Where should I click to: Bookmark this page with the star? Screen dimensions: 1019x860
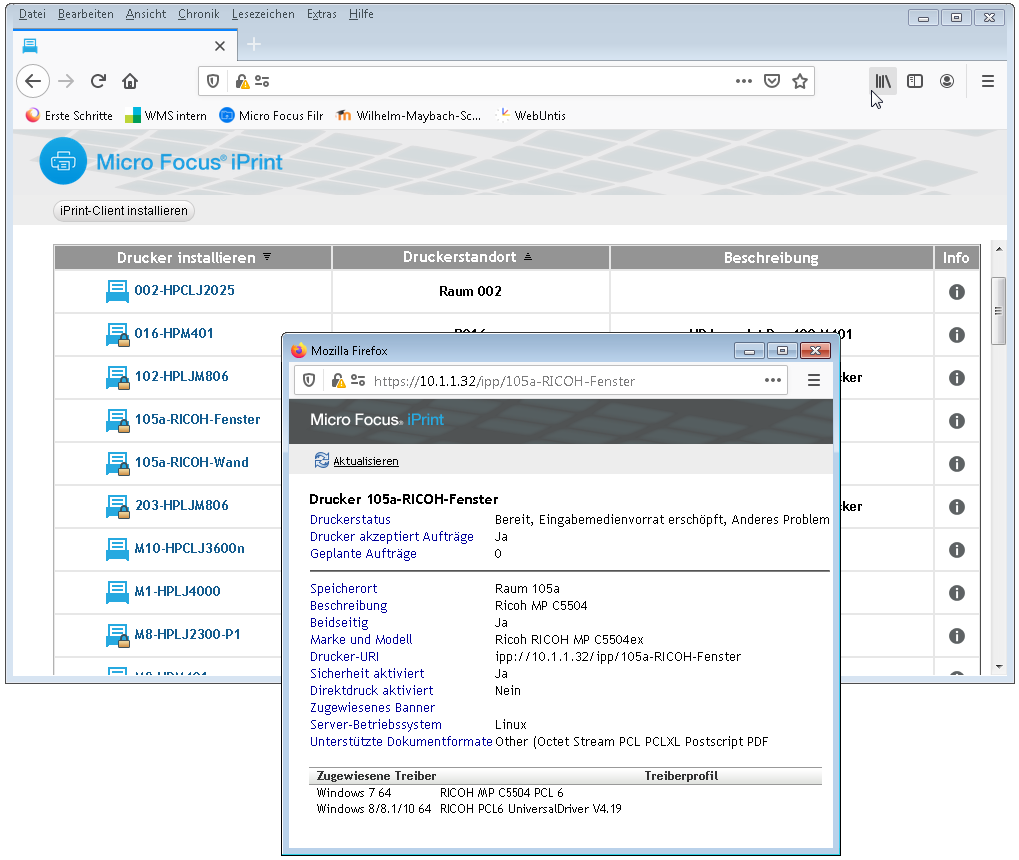click(800, 81)
